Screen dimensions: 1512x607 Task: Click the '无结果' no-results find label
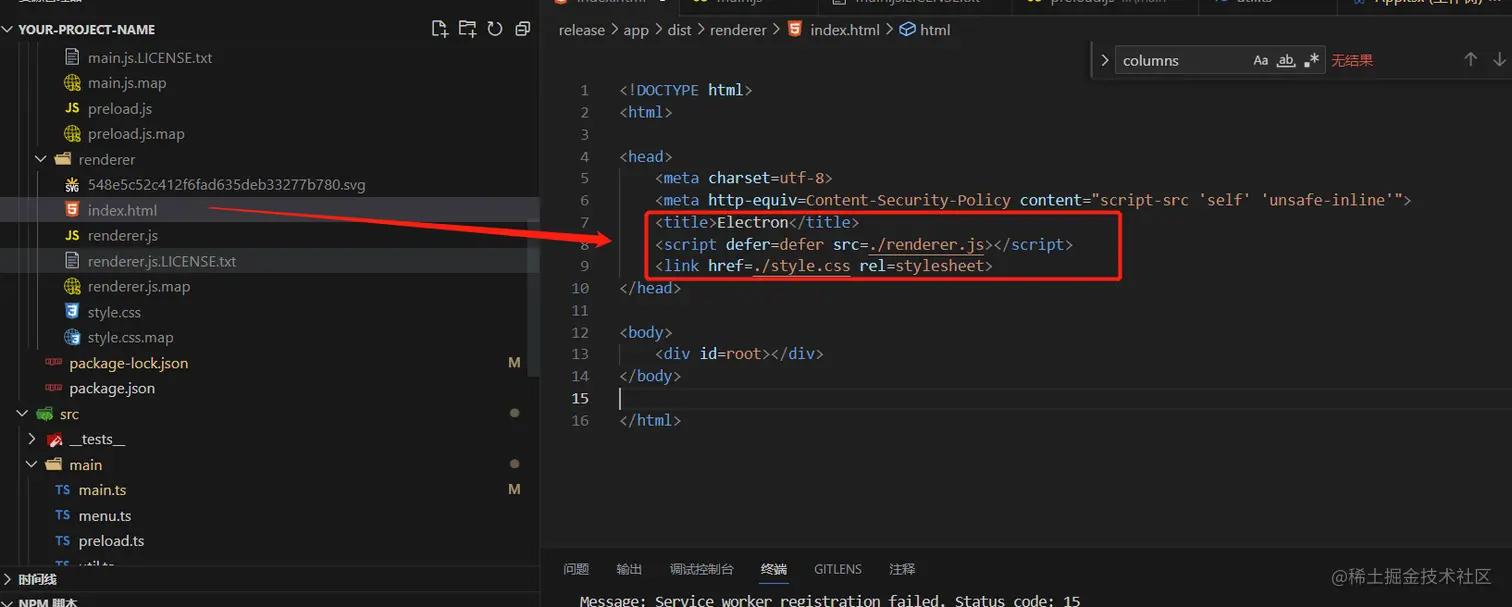click(1352, 60)
